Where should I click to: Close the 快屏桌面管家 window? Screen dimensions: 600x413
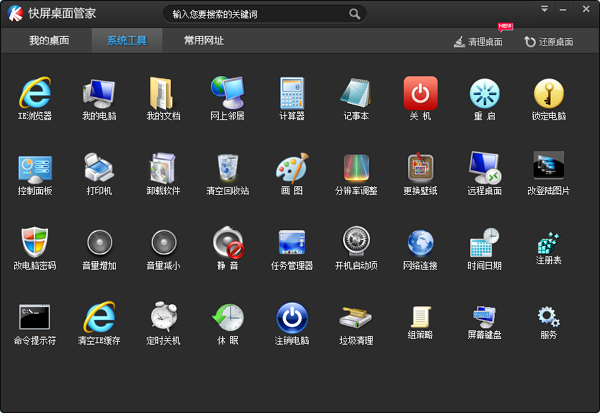[586, 9]
